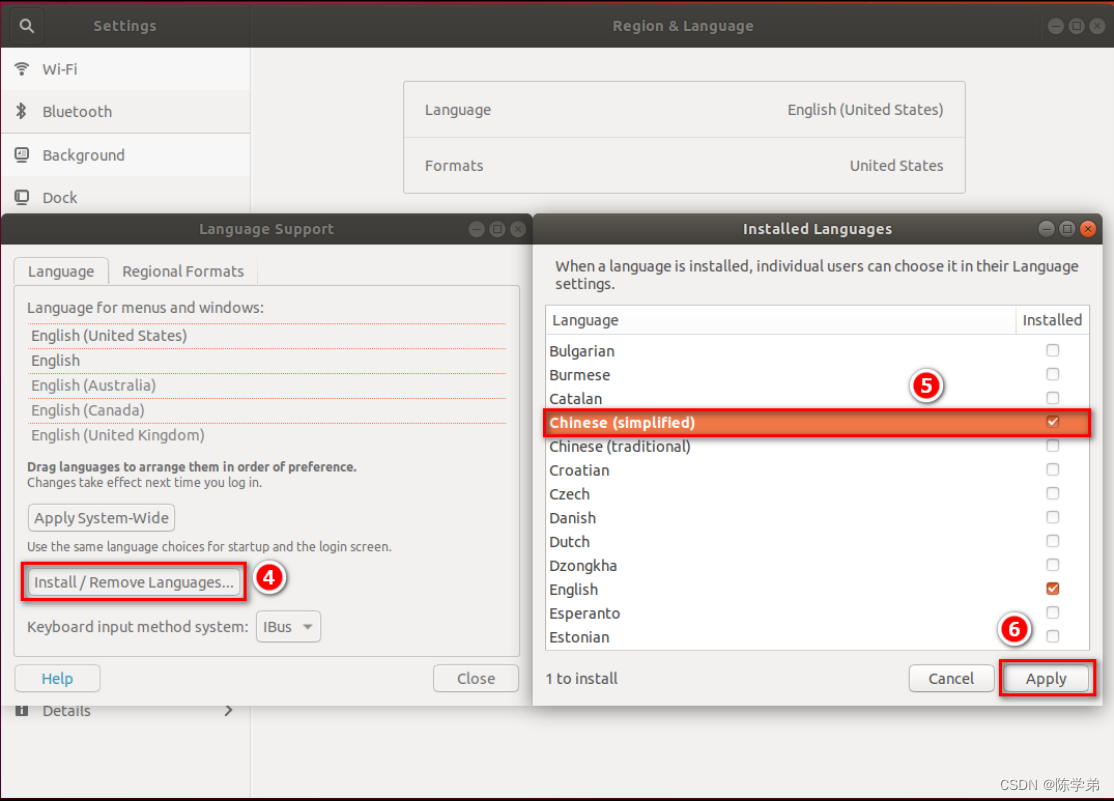Image resolution: width=1114 pixels, height=801 pixels.
Task: Switch to the Regional Formats tab
Action: click(183, 272)
